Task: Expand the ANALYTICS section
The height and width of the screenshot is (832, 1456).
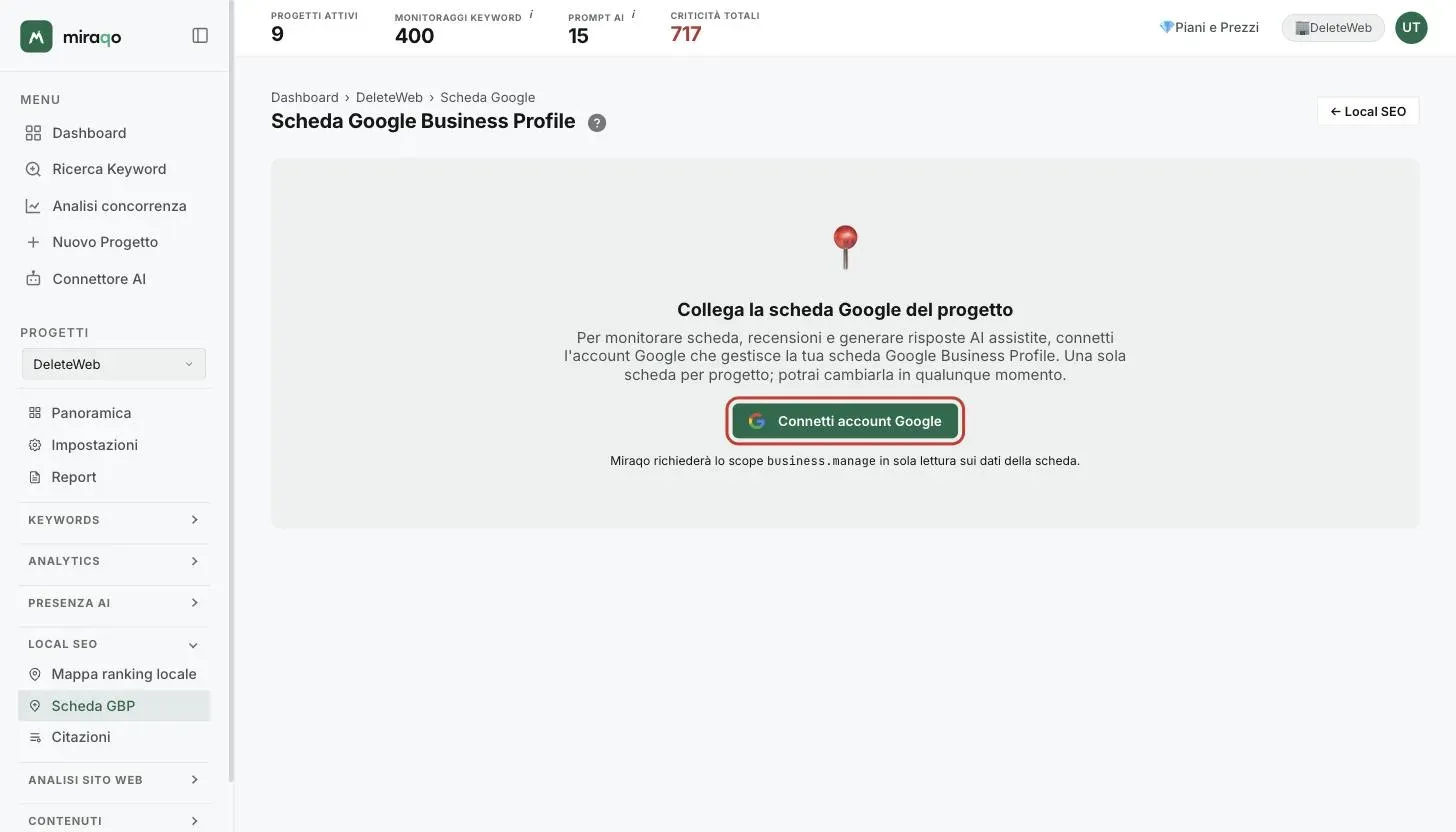Action: click(x=114, y=561)
